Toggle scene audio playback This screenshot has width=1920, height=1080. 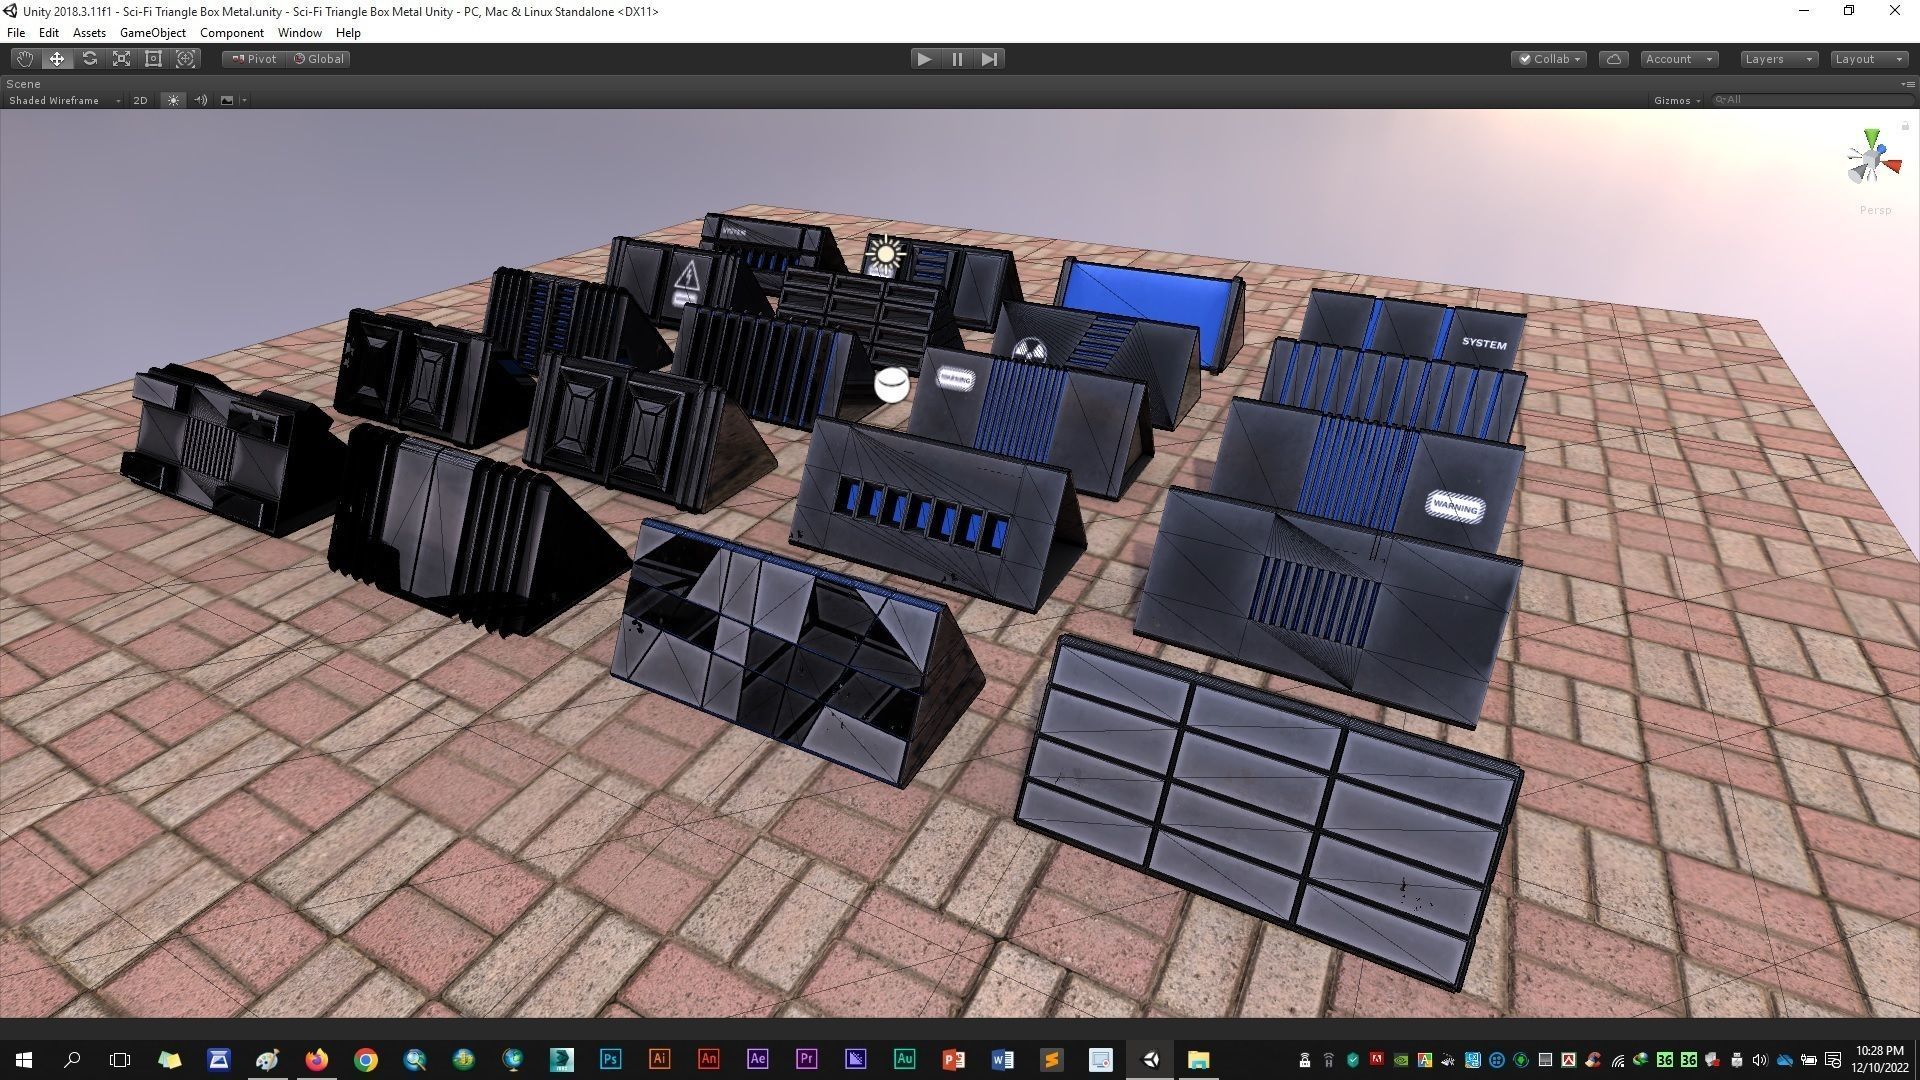click(x=200, y=100)
